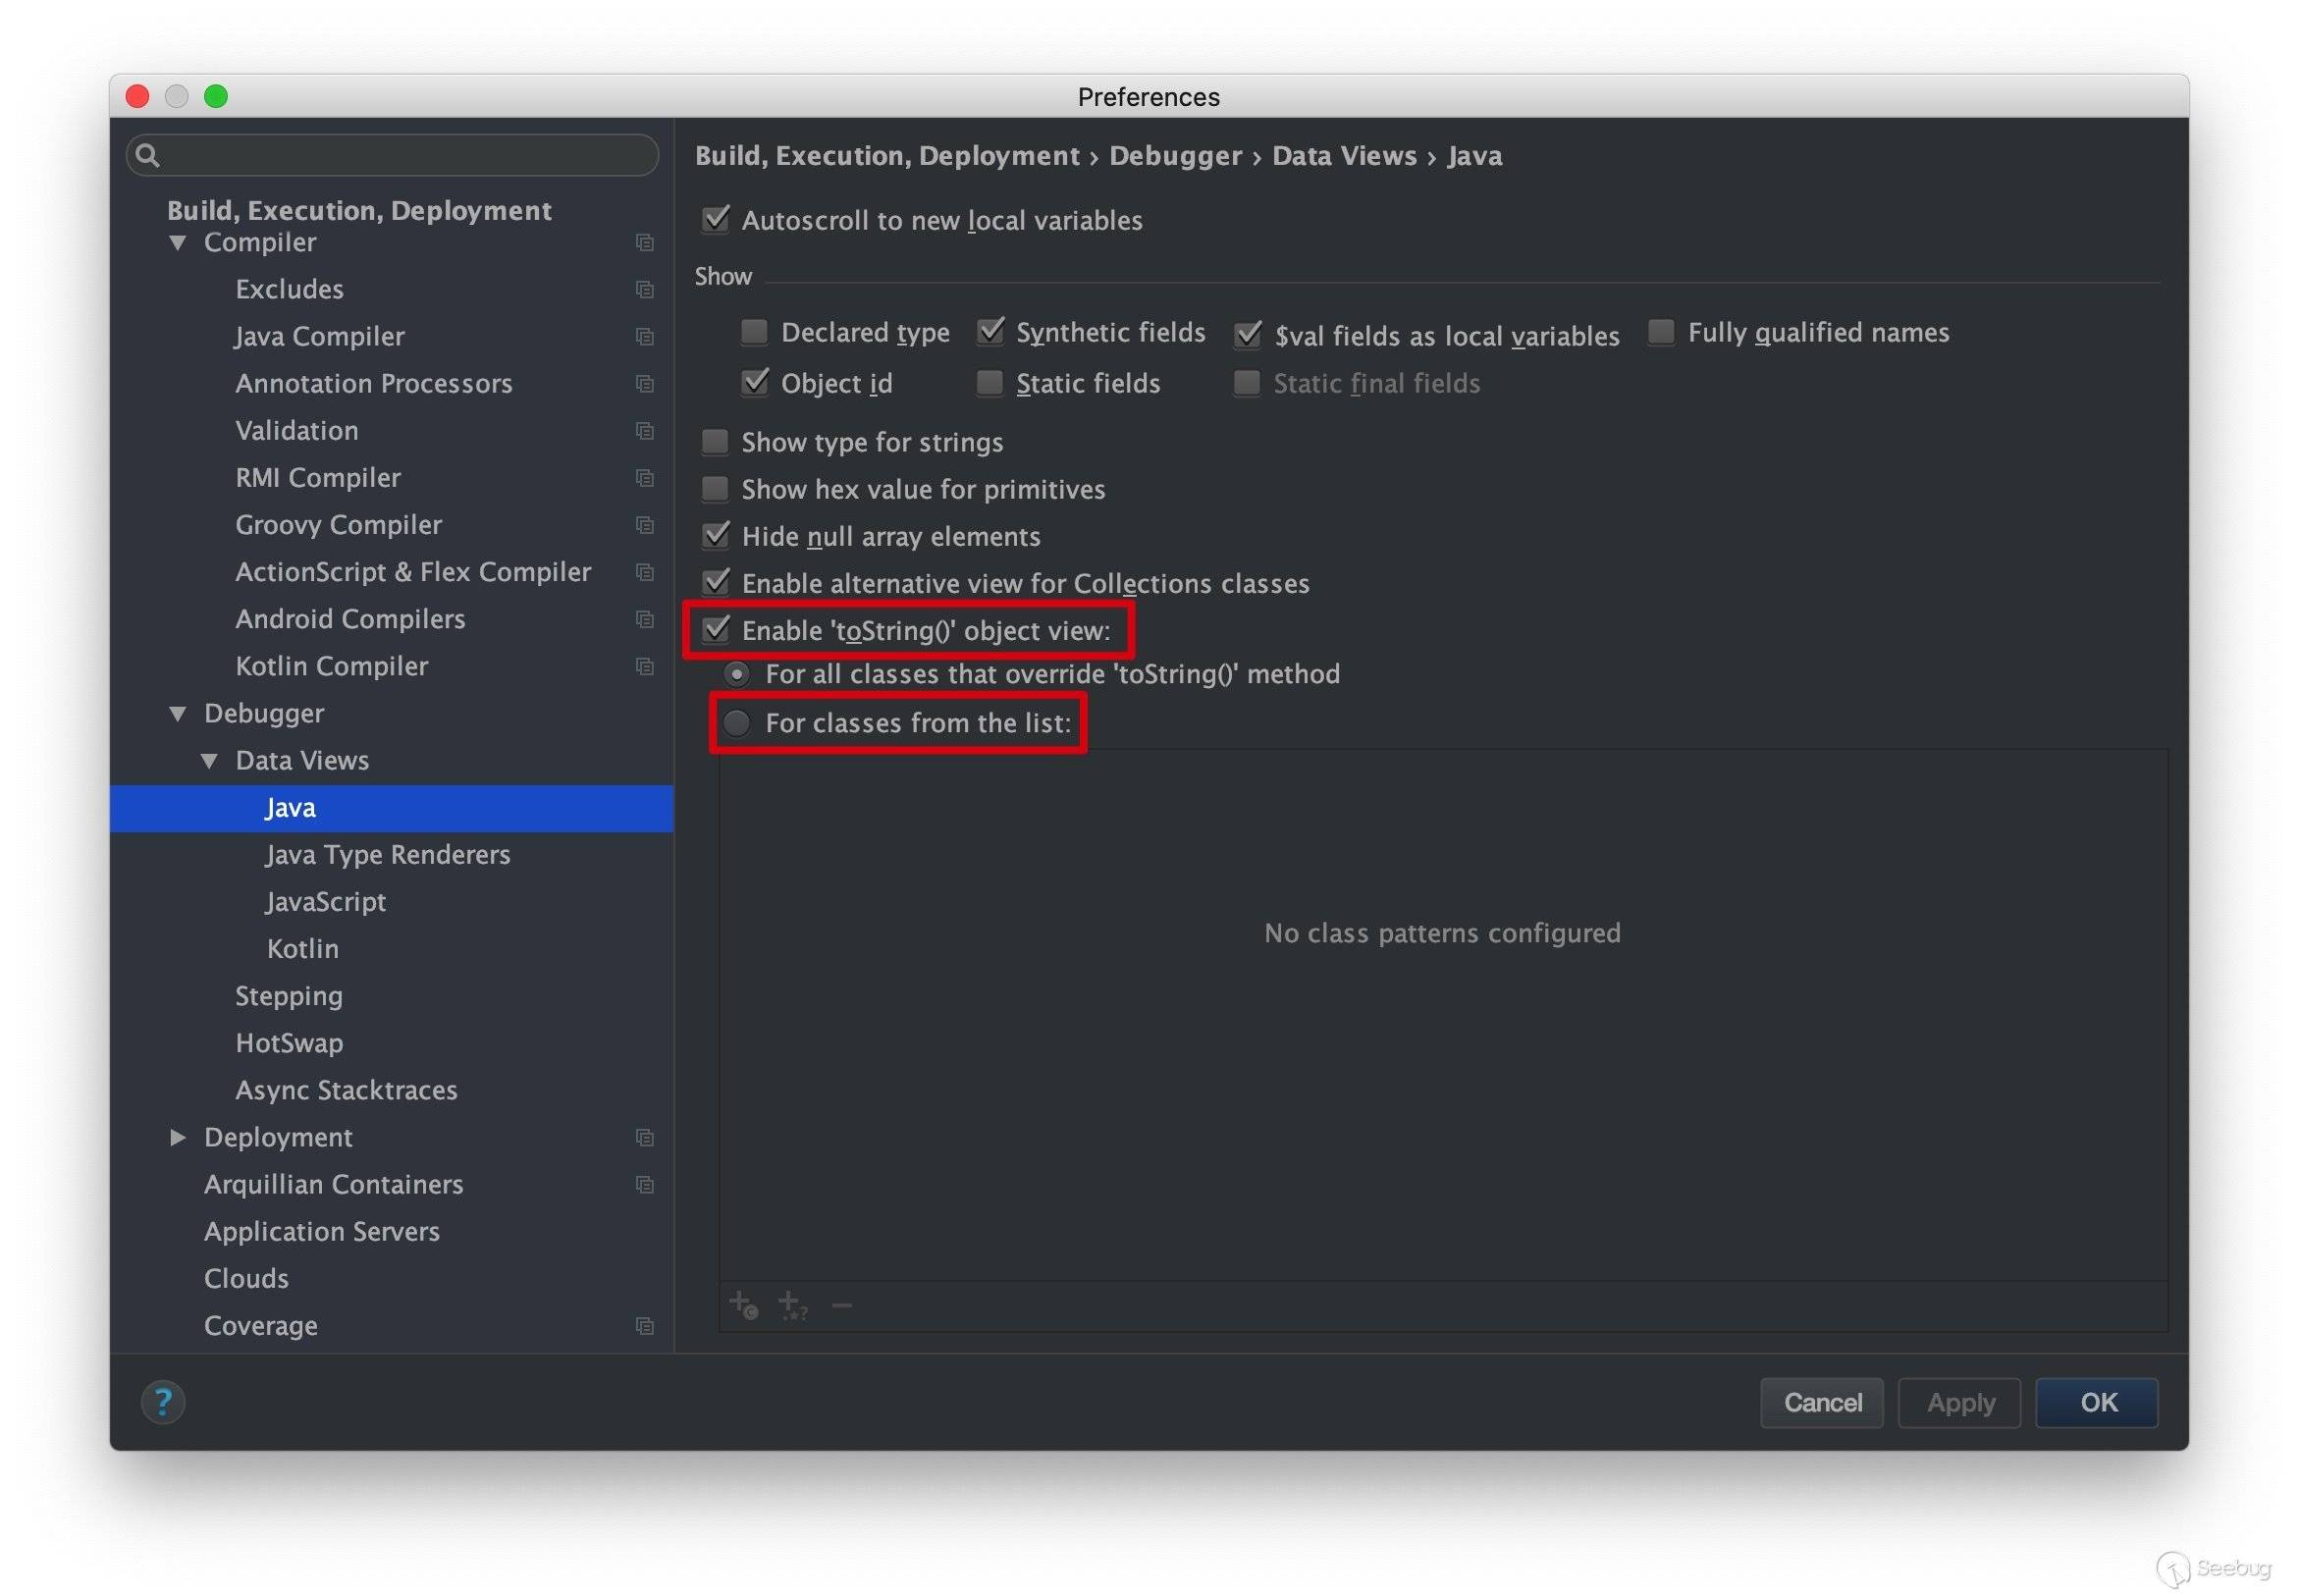Collapse the Compiler tree node
2299x1596 pixels.
point(178,242)
